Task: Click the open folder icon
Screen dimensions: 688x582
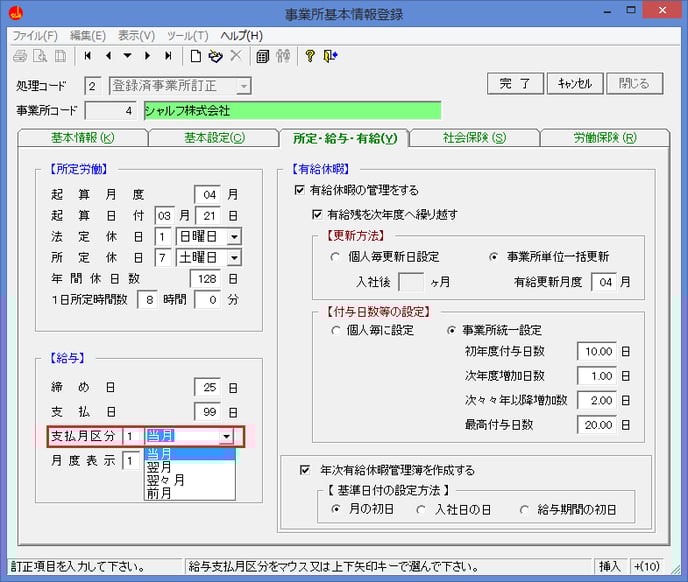Action: click(215, 56)
